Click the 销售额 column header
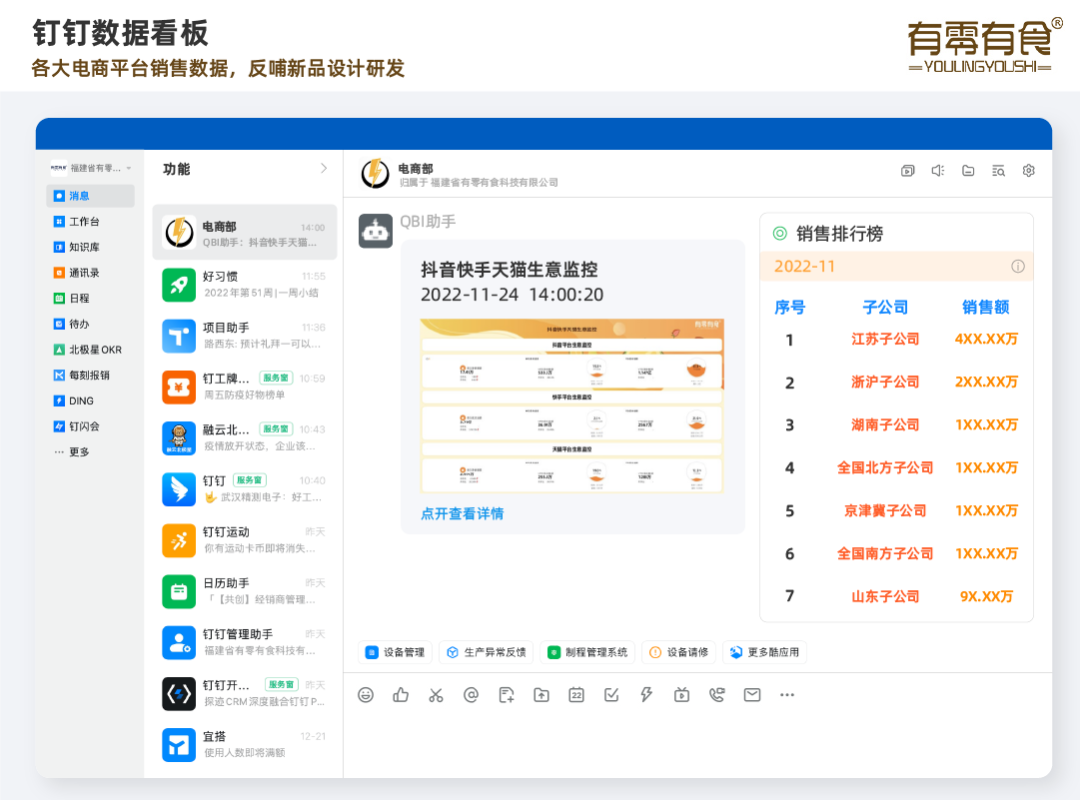Screen dimensions: 1080x800 [x=986, y=307]
